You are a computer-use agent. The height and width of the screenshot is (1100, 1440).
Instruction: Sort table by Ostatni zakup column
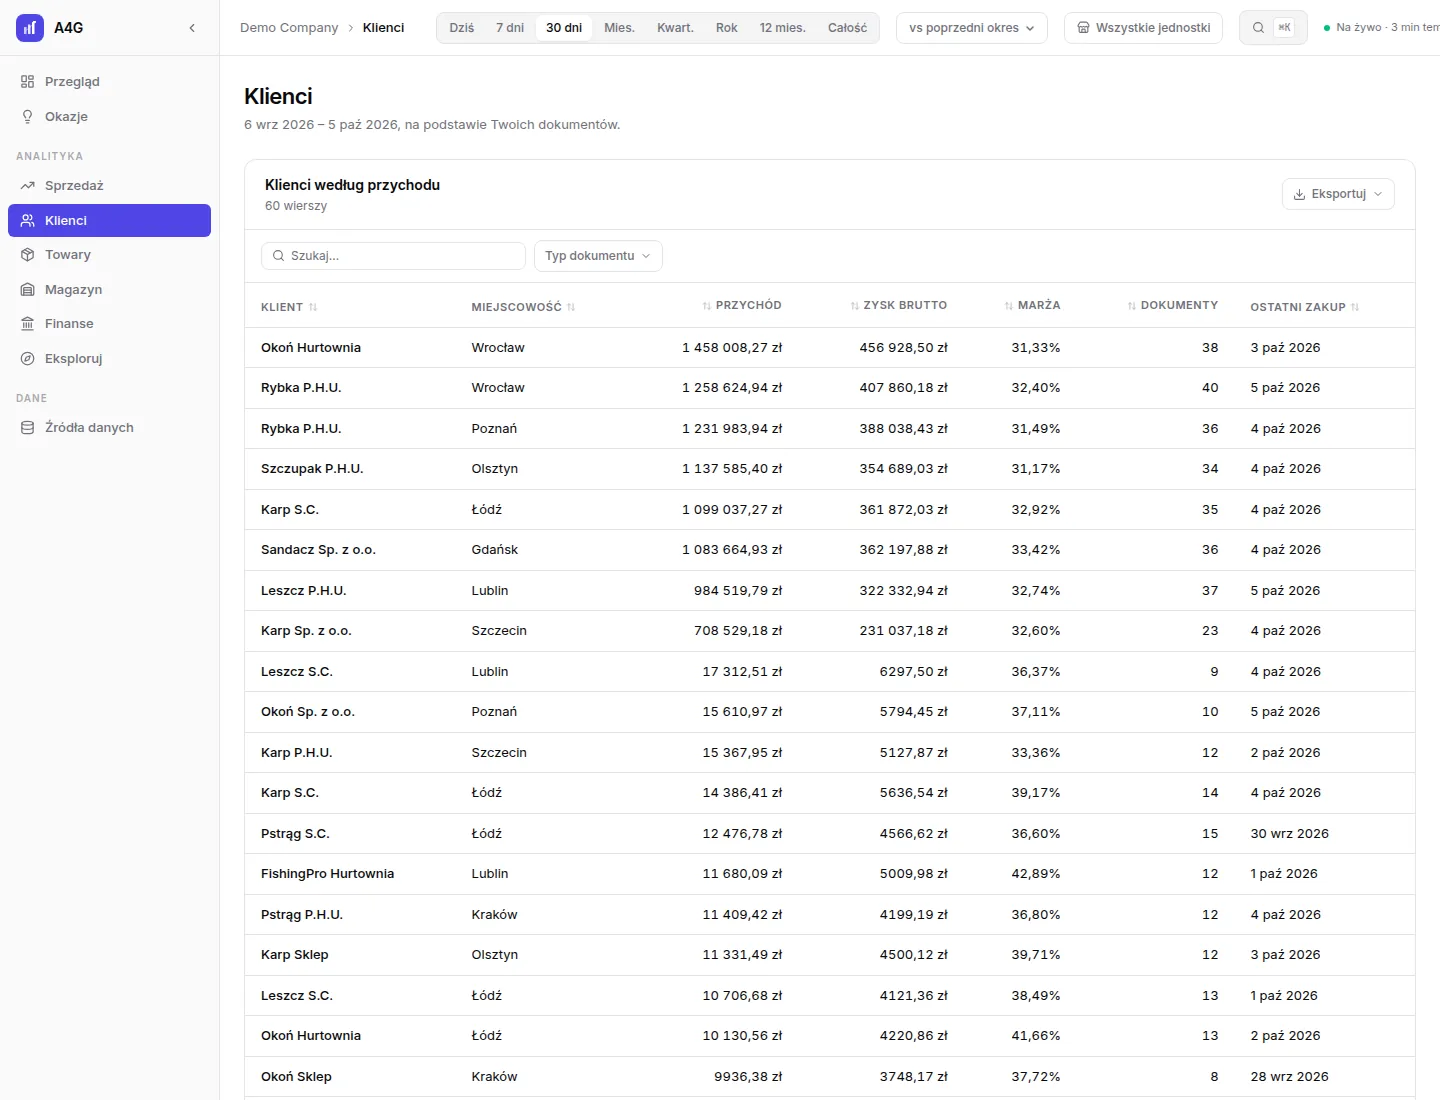pyautogui.click(x=1305, y=307)
